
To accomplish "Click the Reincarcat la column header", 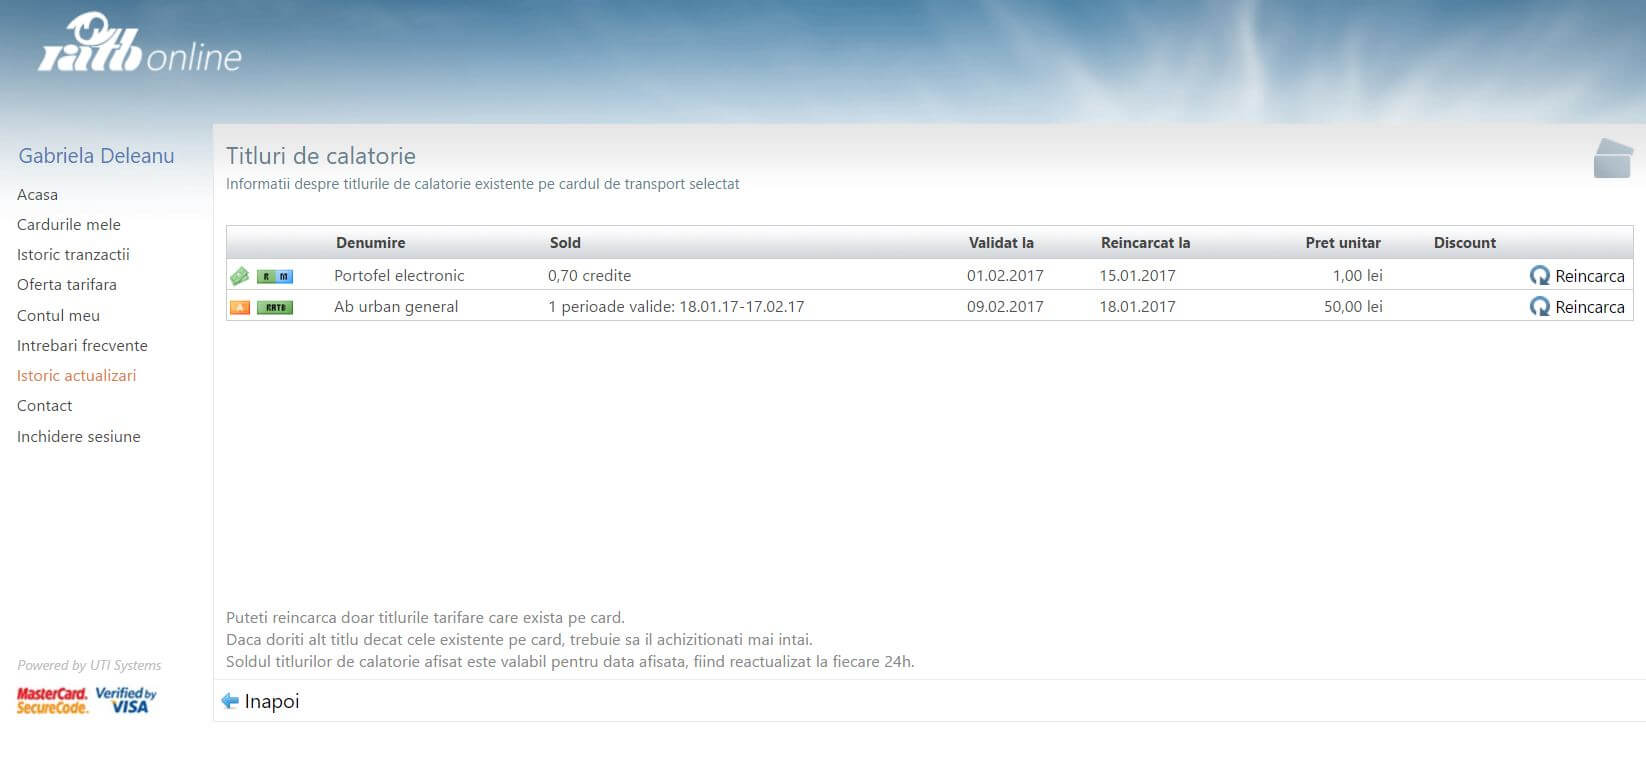I will pyautogui.click(x=1145, y=243).
